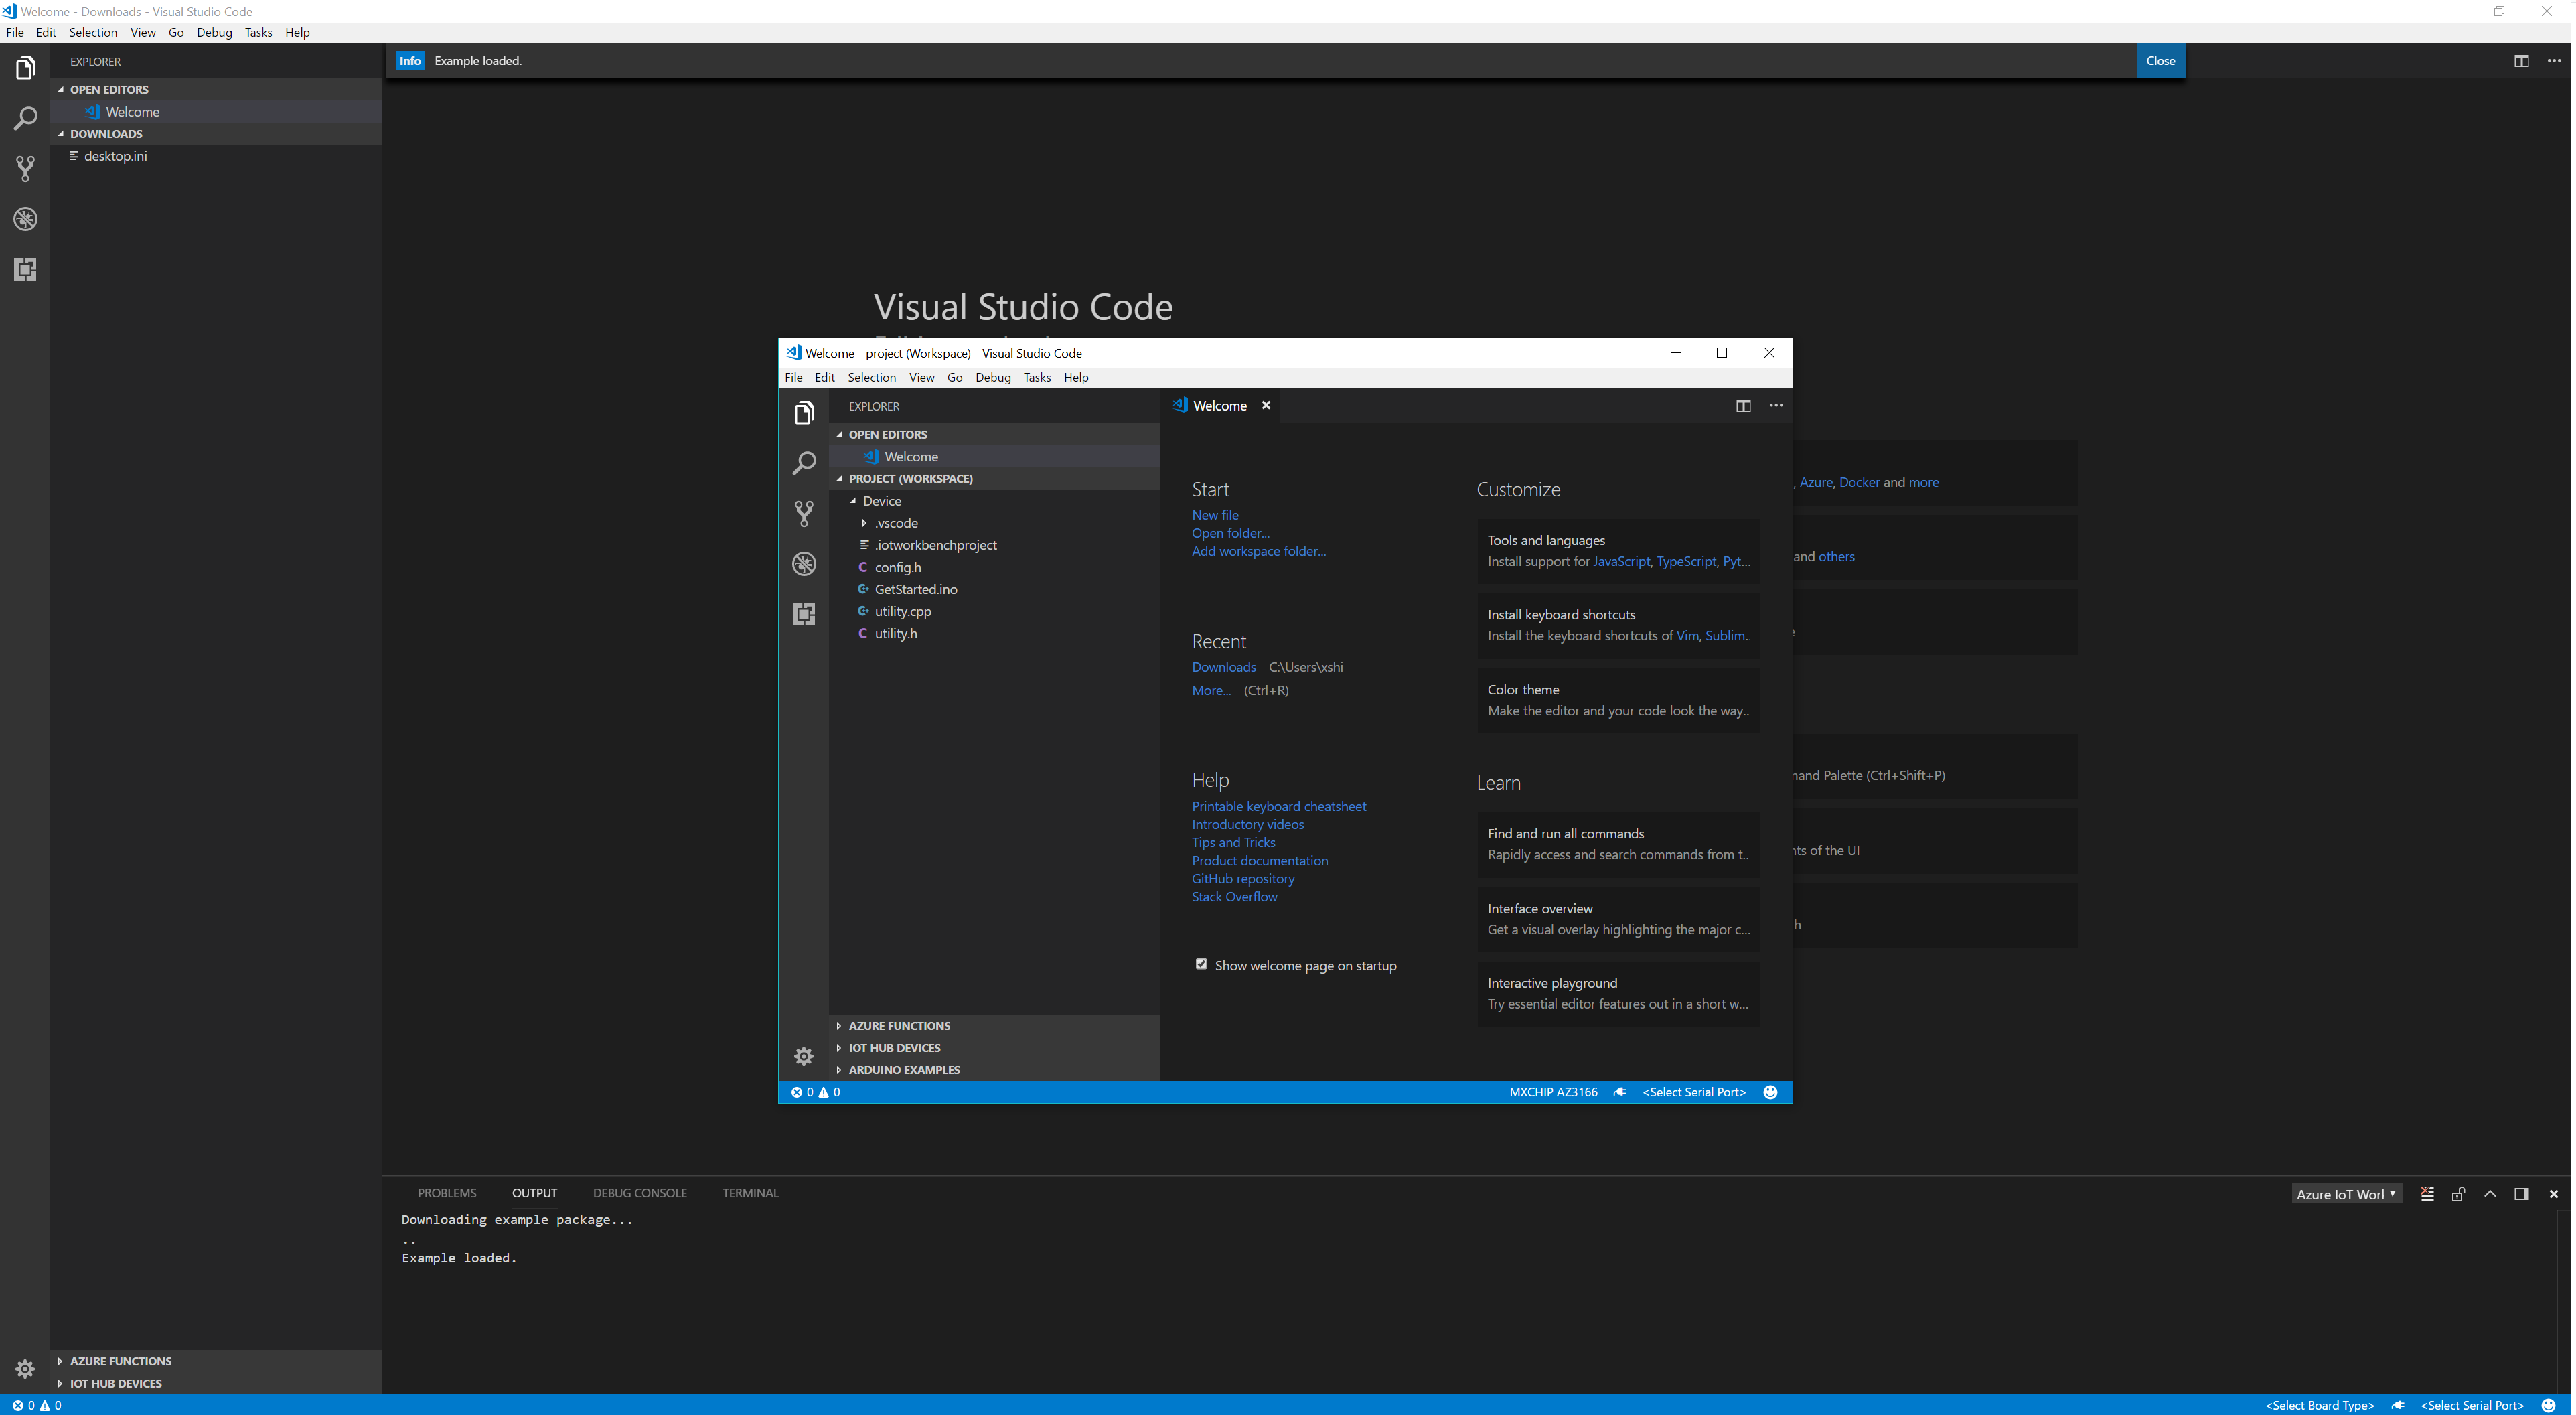Image resolution: width=2576 pixels, height=1415 pixels.
Task: Open the File menu in project window
Action: tap(793, 378)
